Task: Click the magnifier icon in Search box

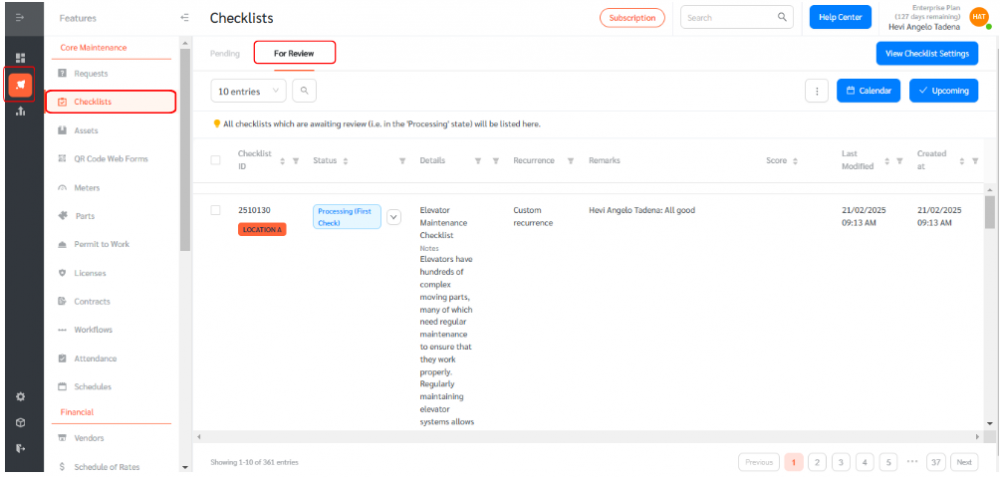Action: point(782,17)
